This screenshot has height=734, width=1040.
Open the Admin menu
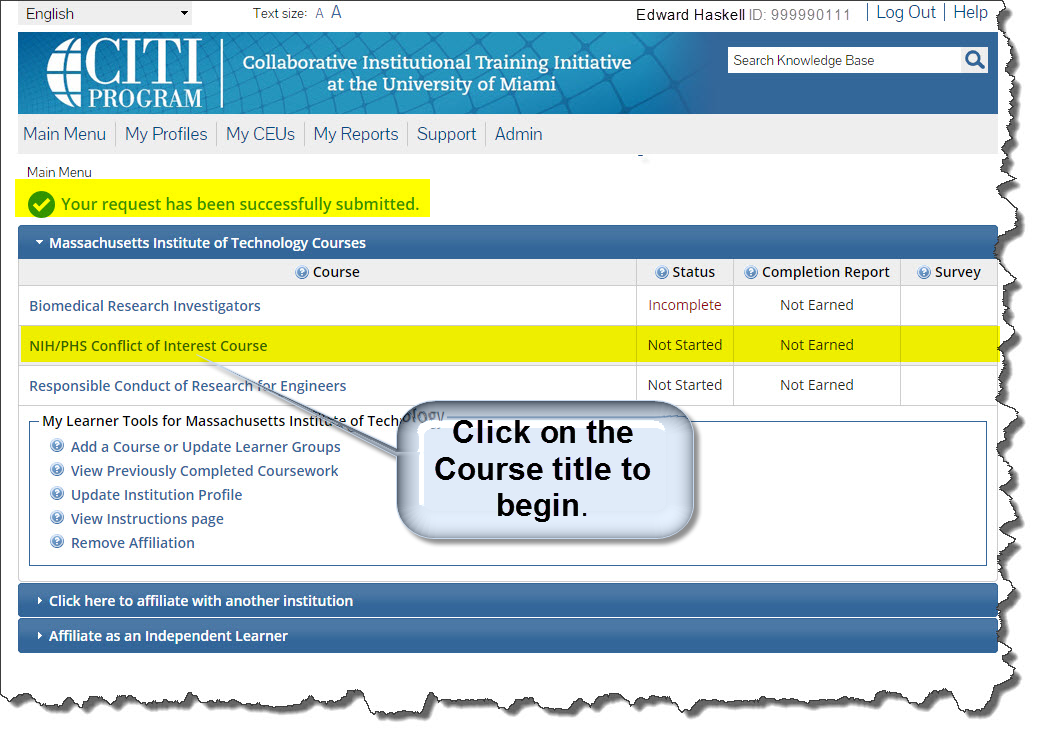pyautogui.click(x=519, y=134)
